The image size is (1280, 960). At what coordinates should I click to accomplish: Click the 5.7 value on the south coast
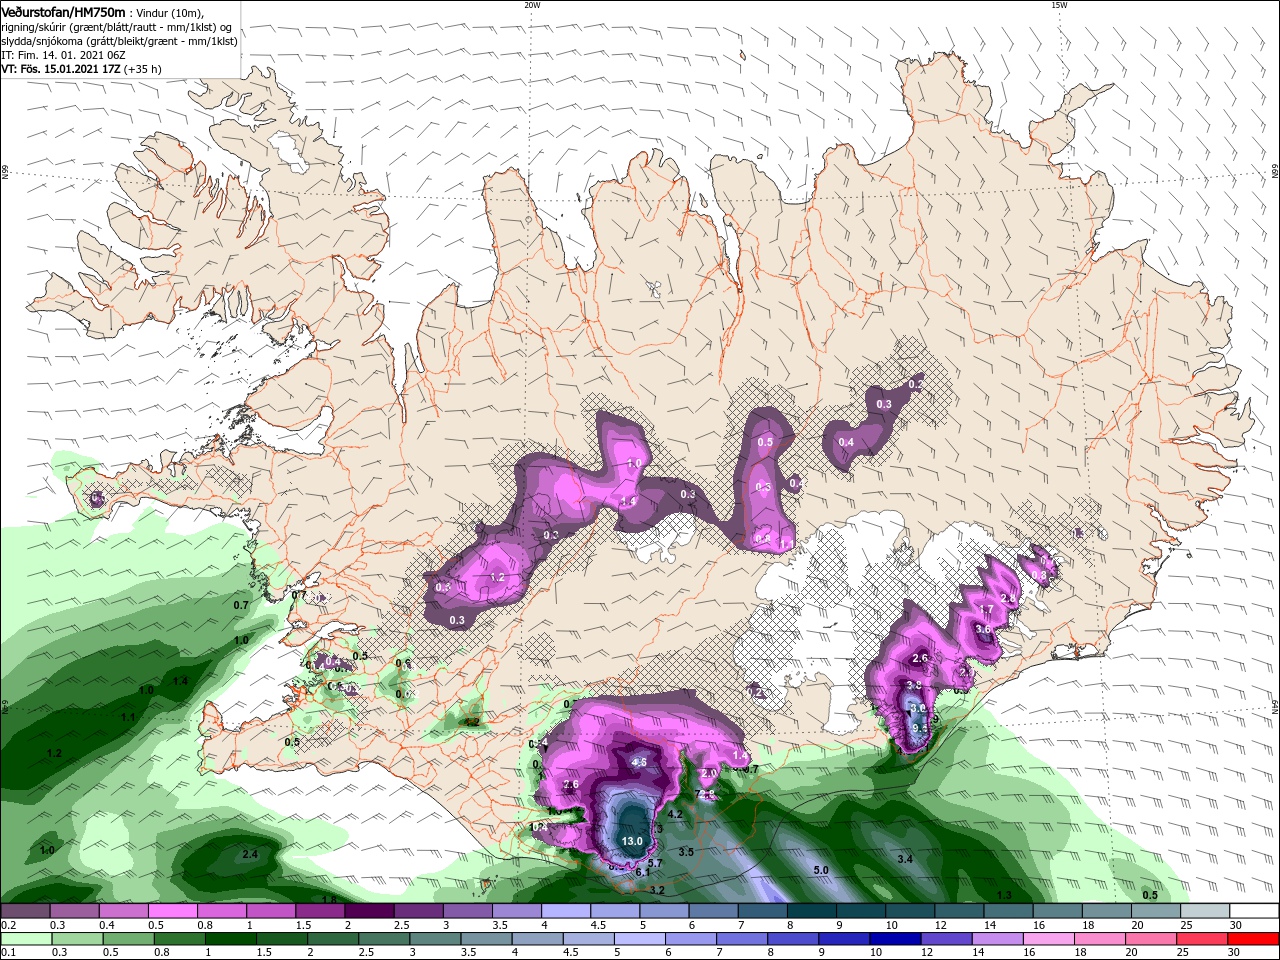(x=656, y=862)
